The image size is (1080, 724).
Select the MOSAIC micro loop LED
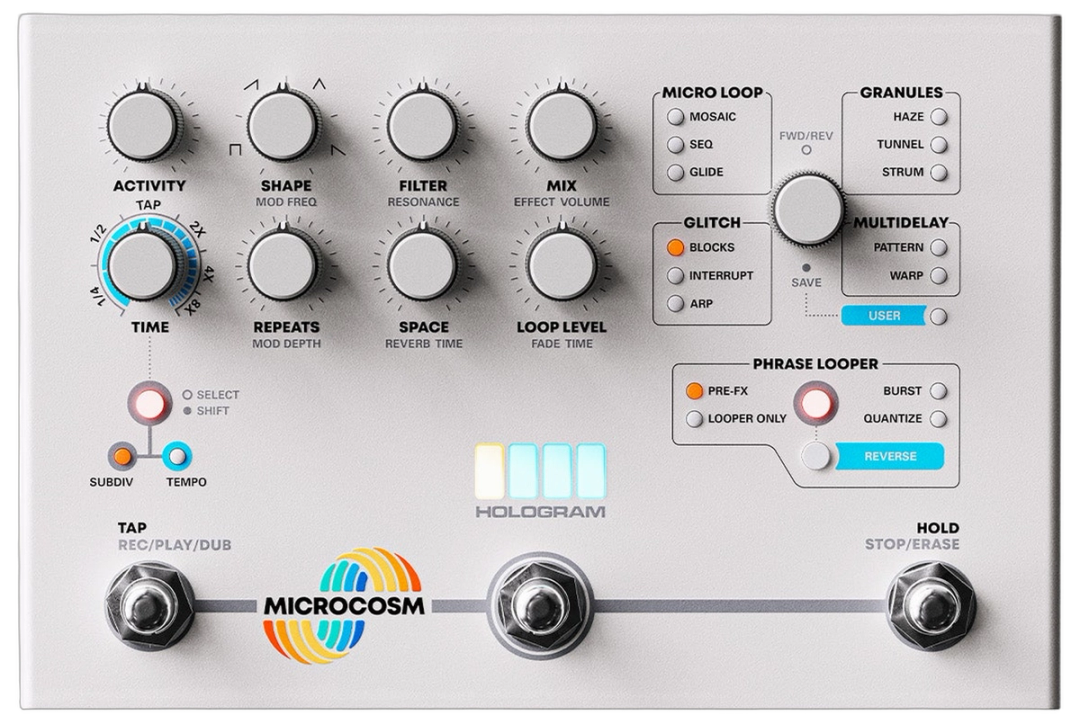click(675, 117)
